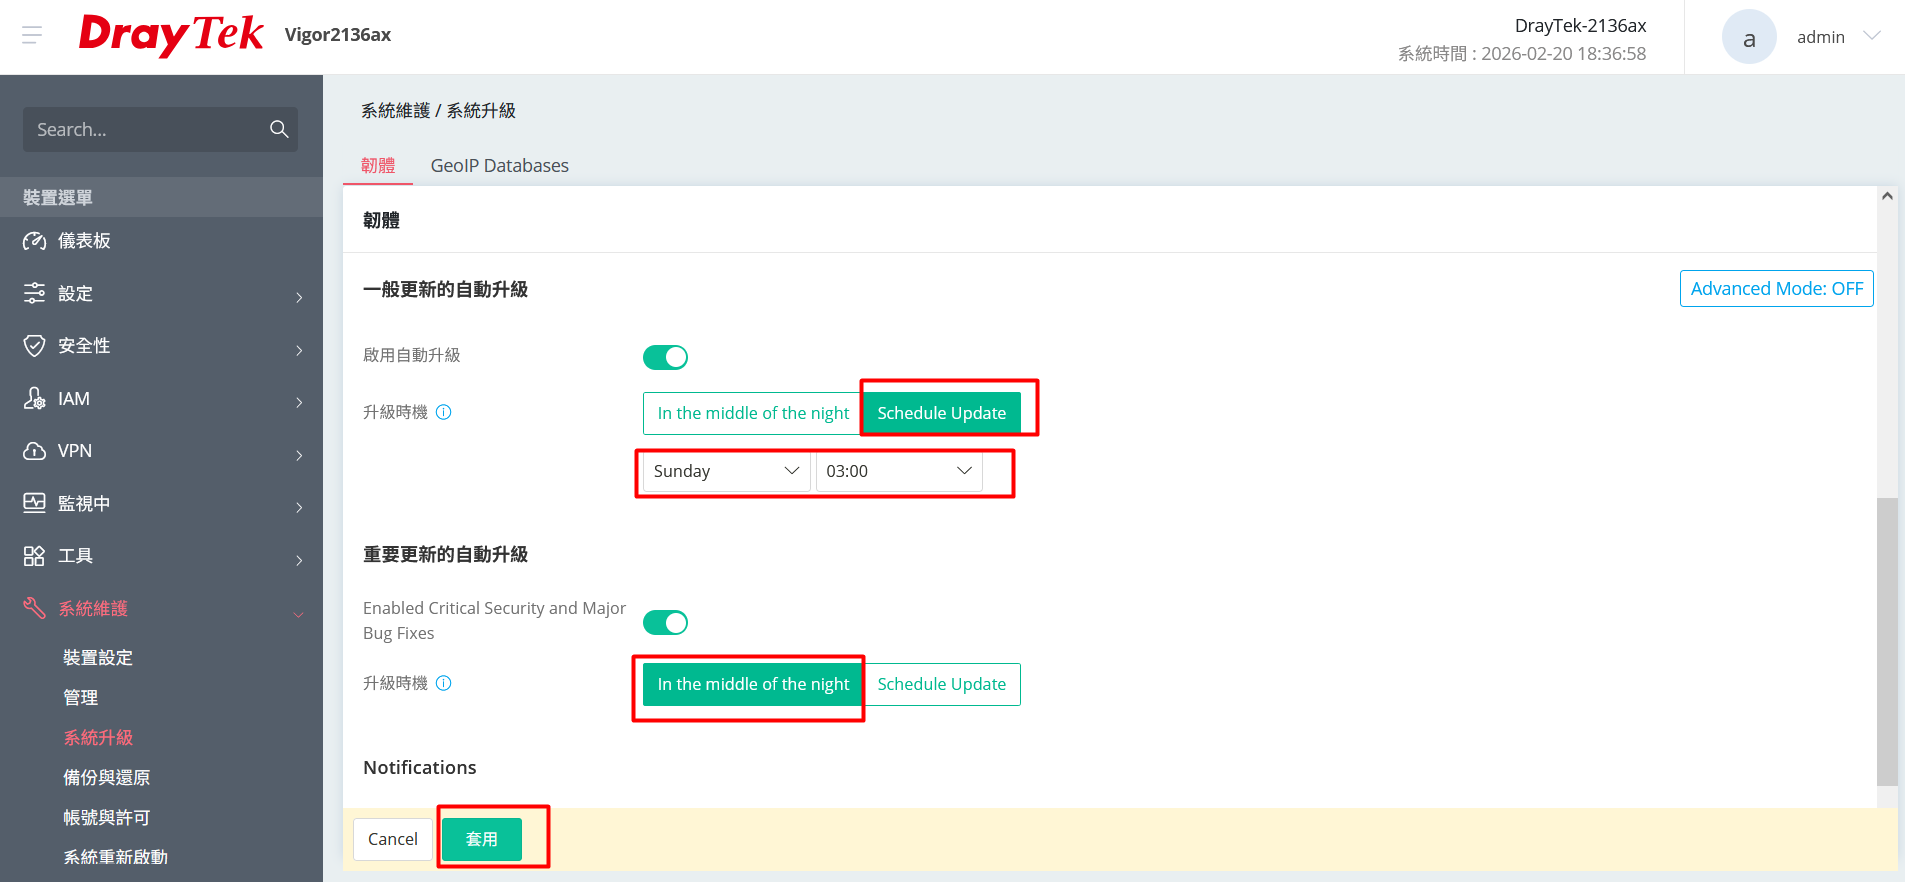Viewport: 1905px width, 882px height.
Task: Open the 儀表板 dashboard icon
Action: click(x=34, y=241)
